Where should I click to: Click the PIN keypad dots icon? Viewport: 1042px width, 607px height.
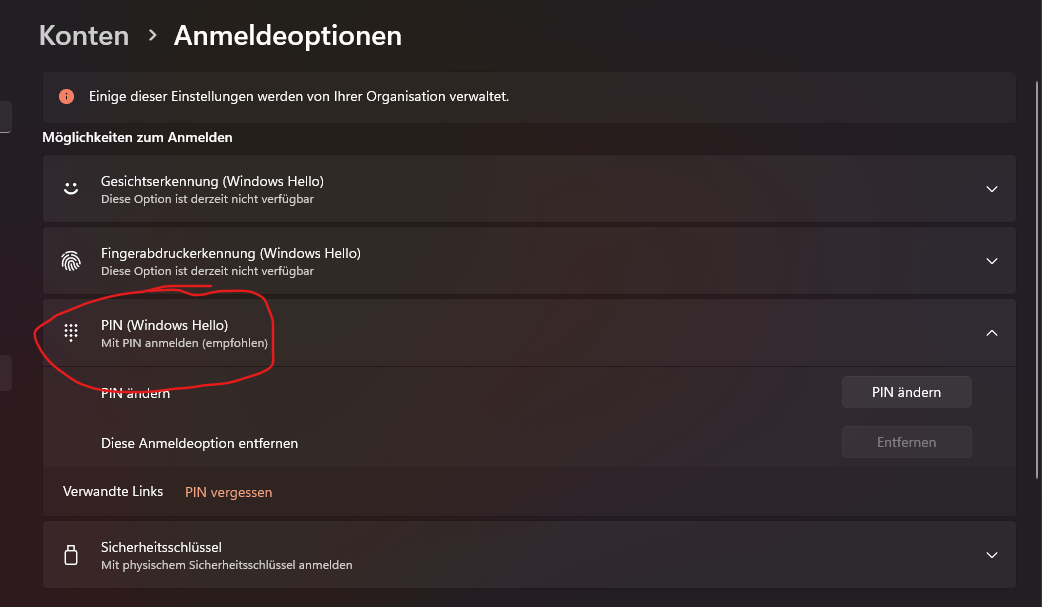pyautogui.click(x=70, y=333)
